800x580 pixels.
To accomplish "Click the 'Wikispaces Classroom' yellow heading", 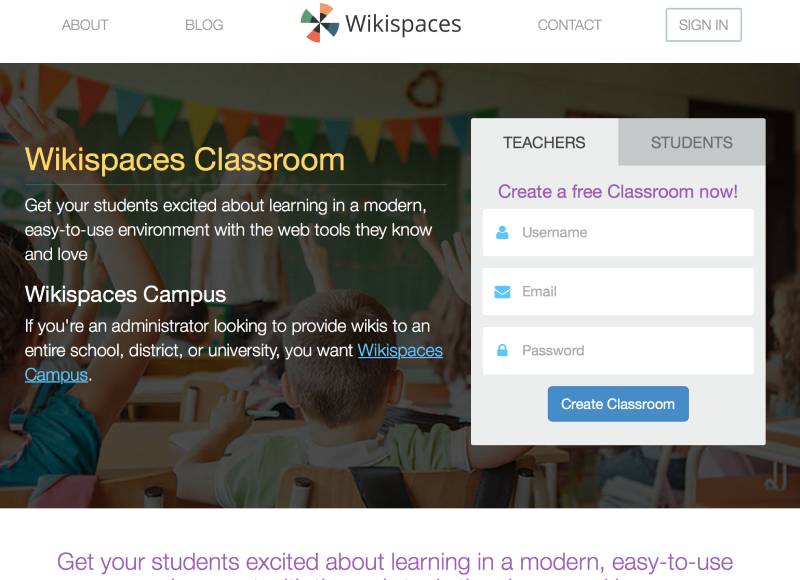I will [185, 160].
